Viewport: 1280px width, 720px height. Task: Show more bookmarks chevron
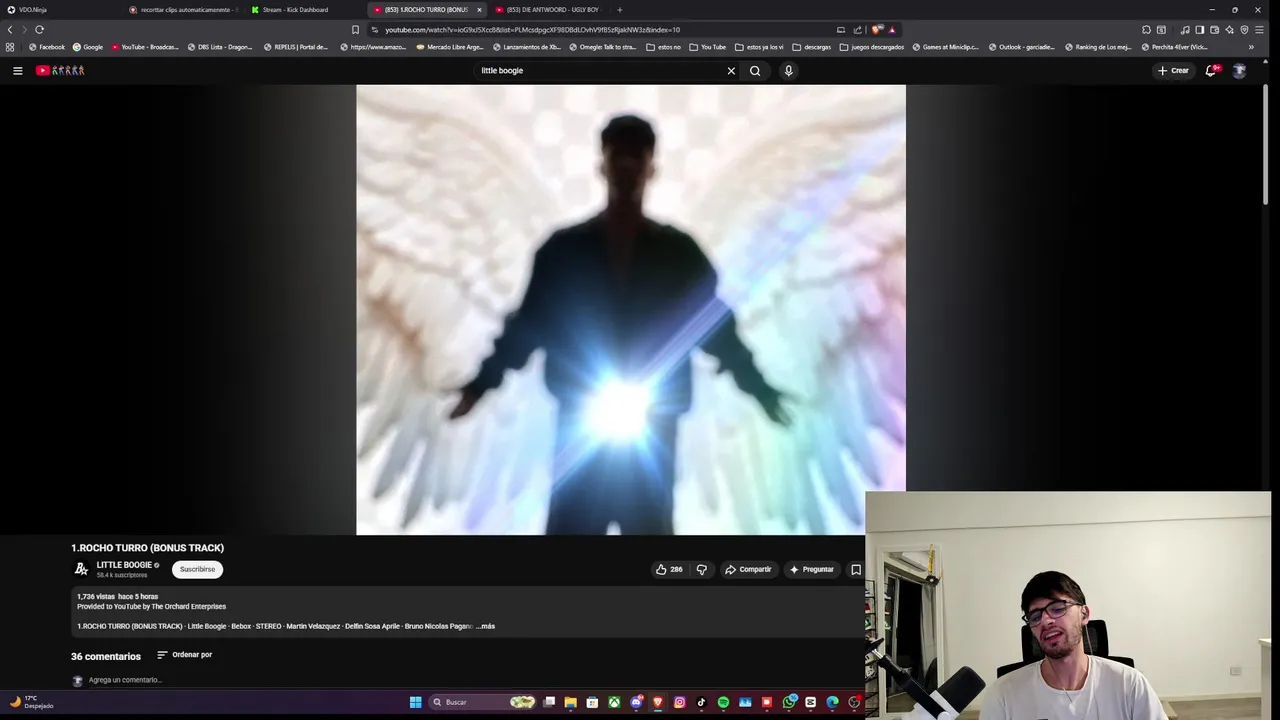(x=1251, y=47)
